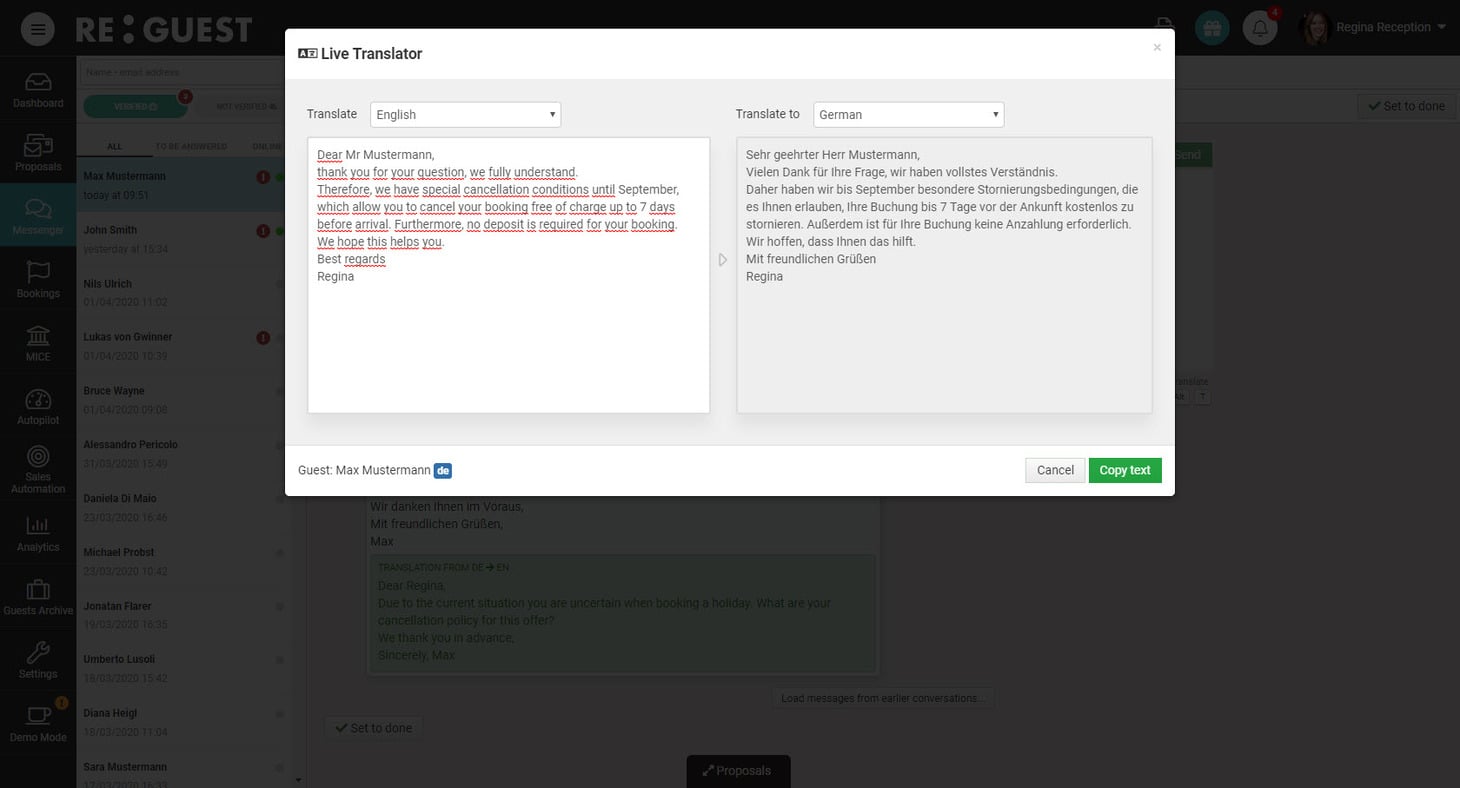This screenshot has height=788, width=1460.
Task: Click the source text editing area
Action: click(509, 275)
